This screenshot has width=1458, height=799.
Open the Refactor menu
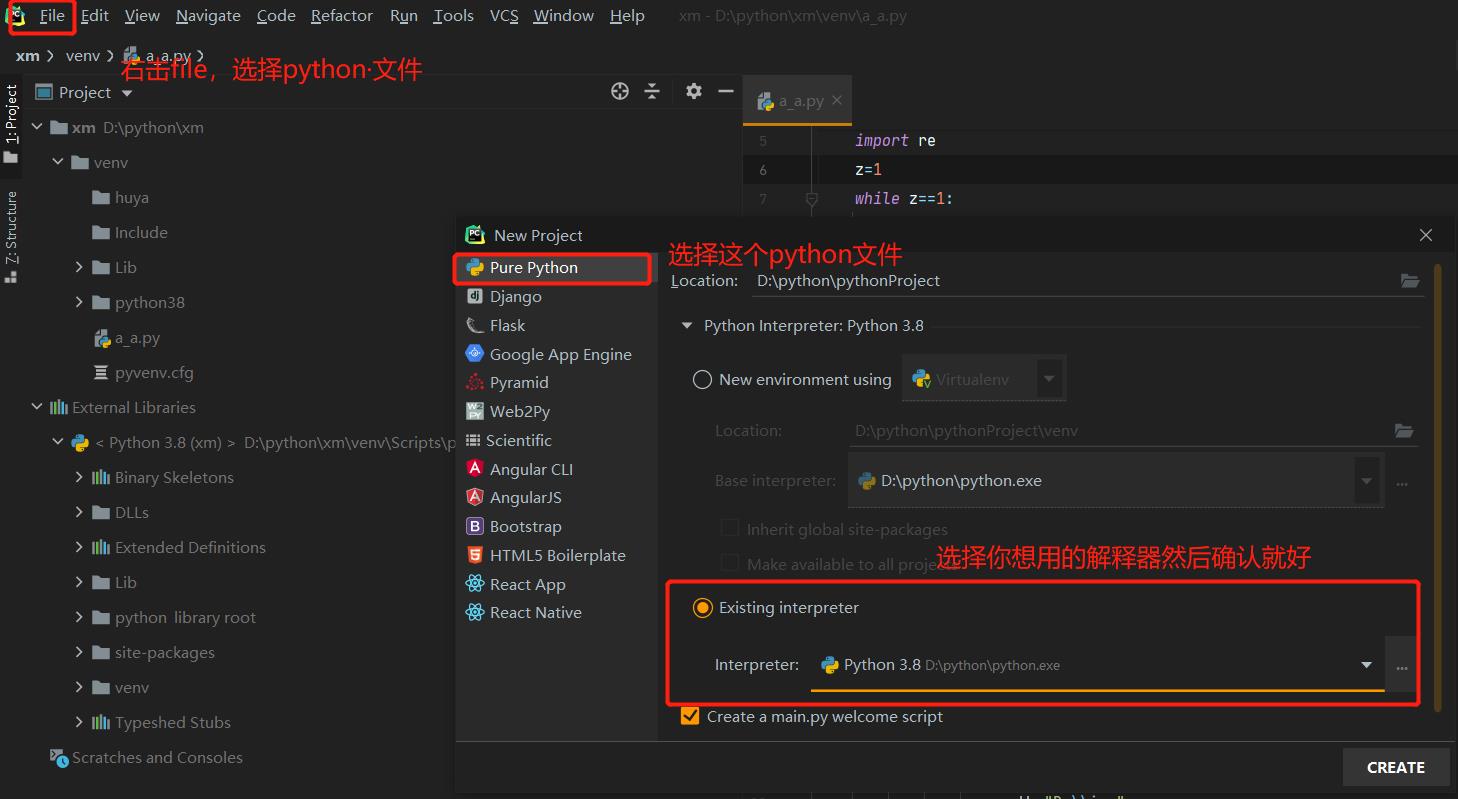click(342, 16)
